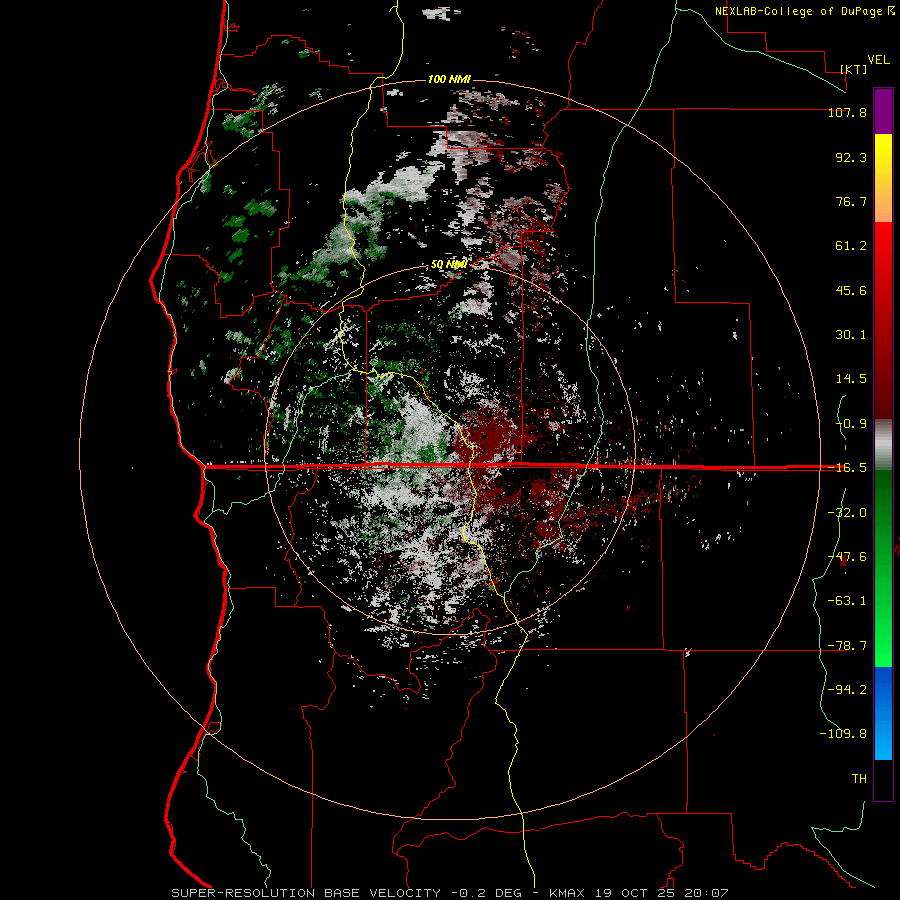Select the -78.7 scale value
This screenshot has height=900, width=900.
click(847, 646)
